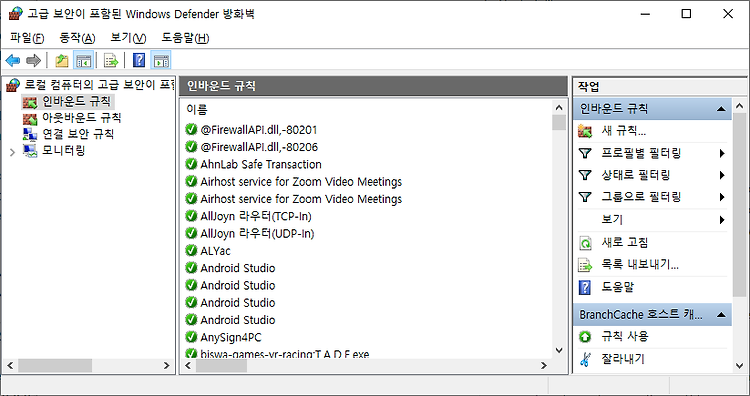This screenshot has height=396, width=750.
Task: Select the AllJoyn 라우터(TCP-In) rule
Action: 256,216
